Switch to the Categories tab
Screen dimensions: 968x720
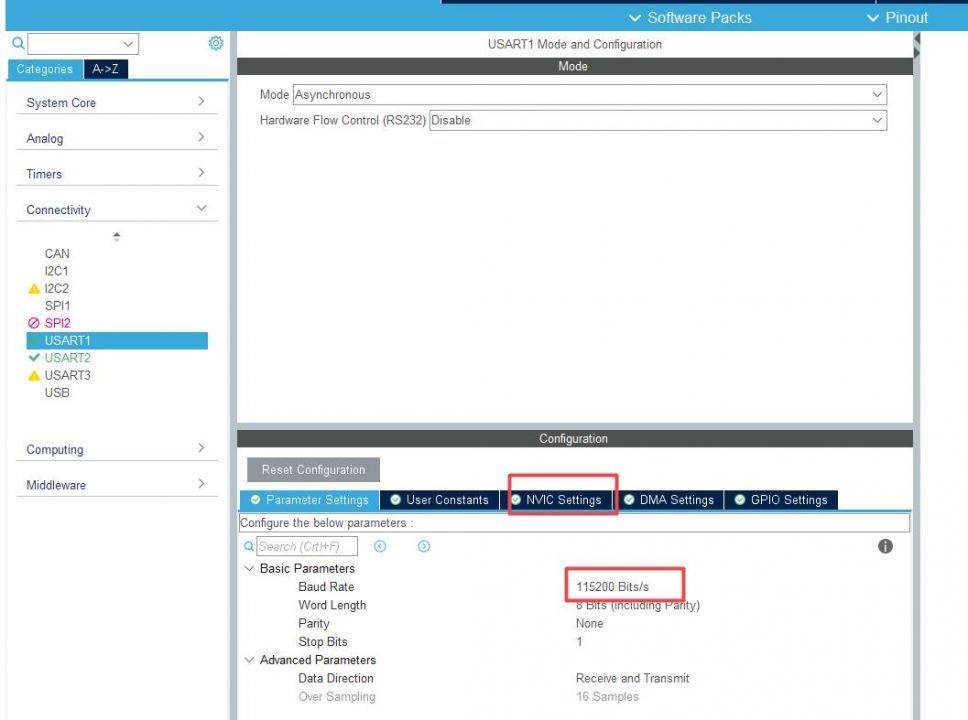(44, 69)
